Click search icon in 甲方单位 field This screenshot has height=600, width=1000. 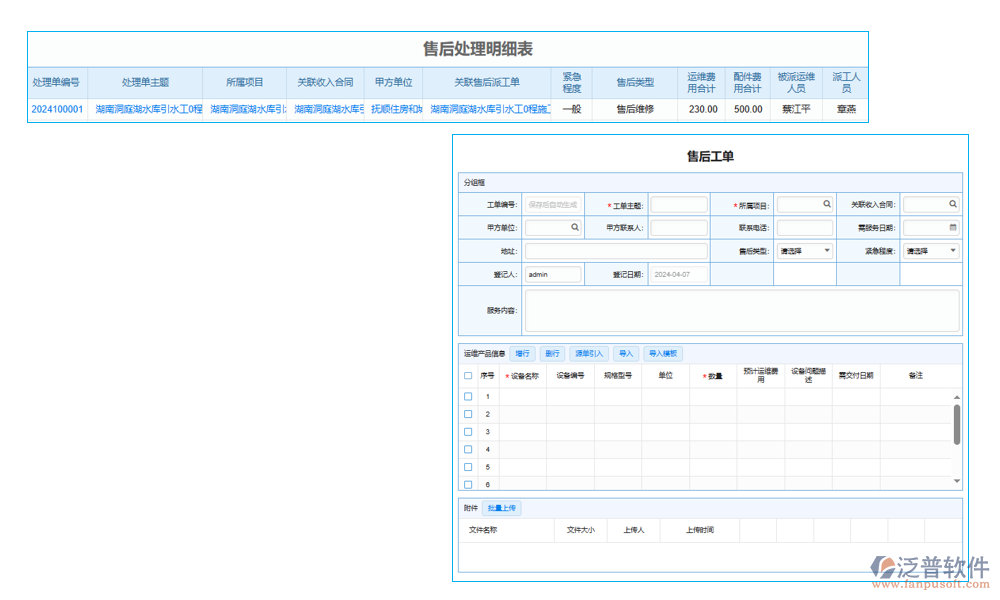click(575, 228)
